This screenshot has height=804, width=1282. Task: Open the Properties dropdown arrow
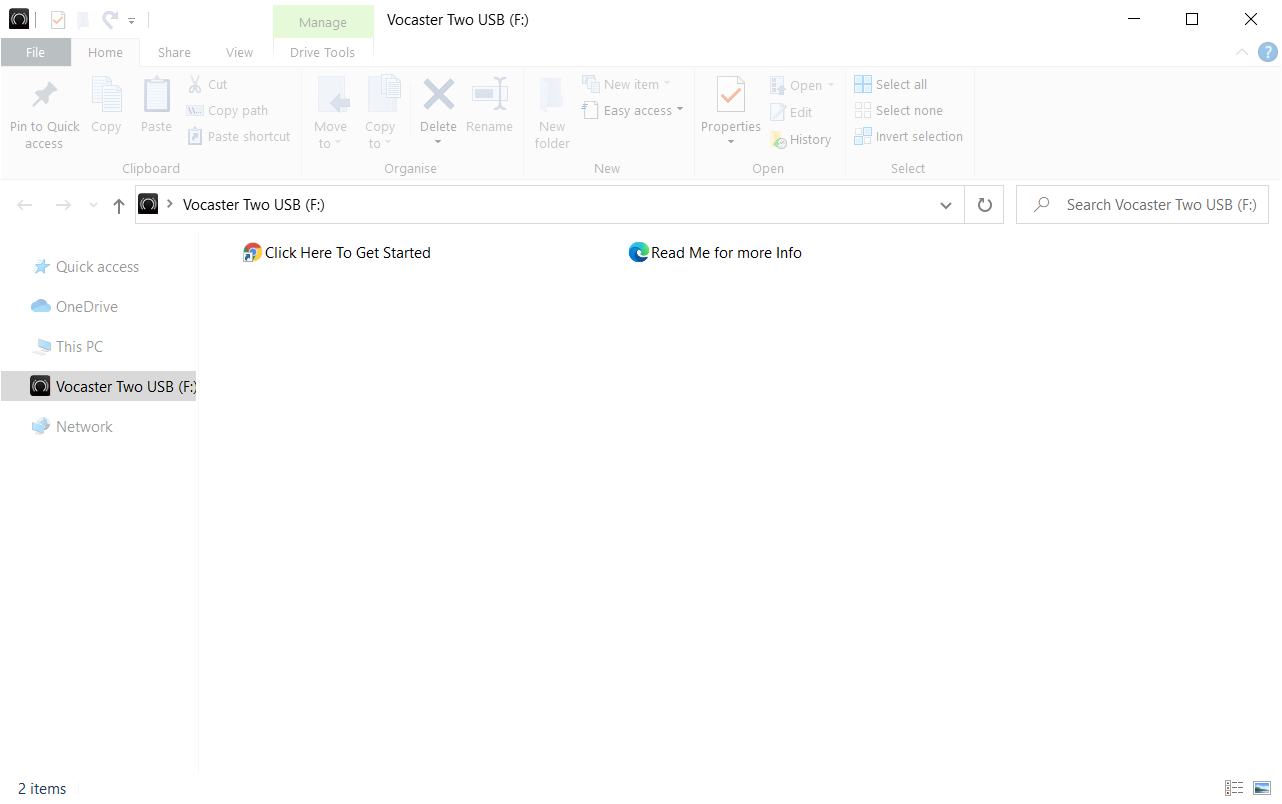(x=731, y=143)
